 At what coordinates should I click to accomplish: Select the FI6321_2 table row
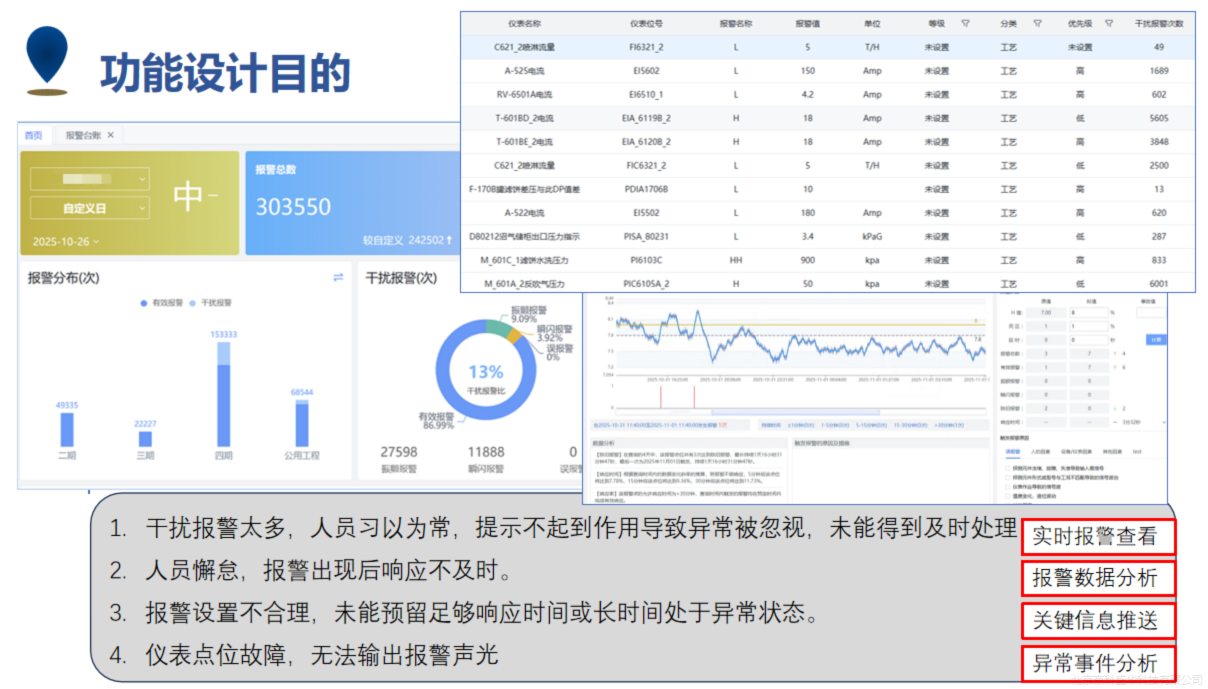(828, 47)
